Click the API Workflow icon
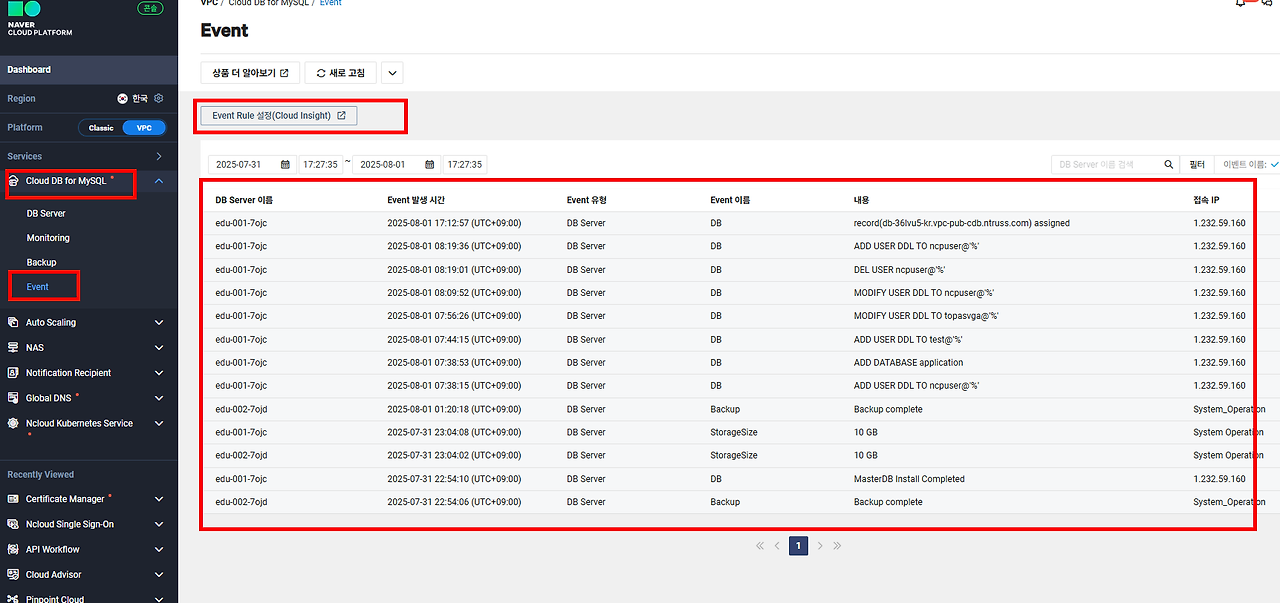Viewport: 1280px width, 603px height. pos(13,549)
